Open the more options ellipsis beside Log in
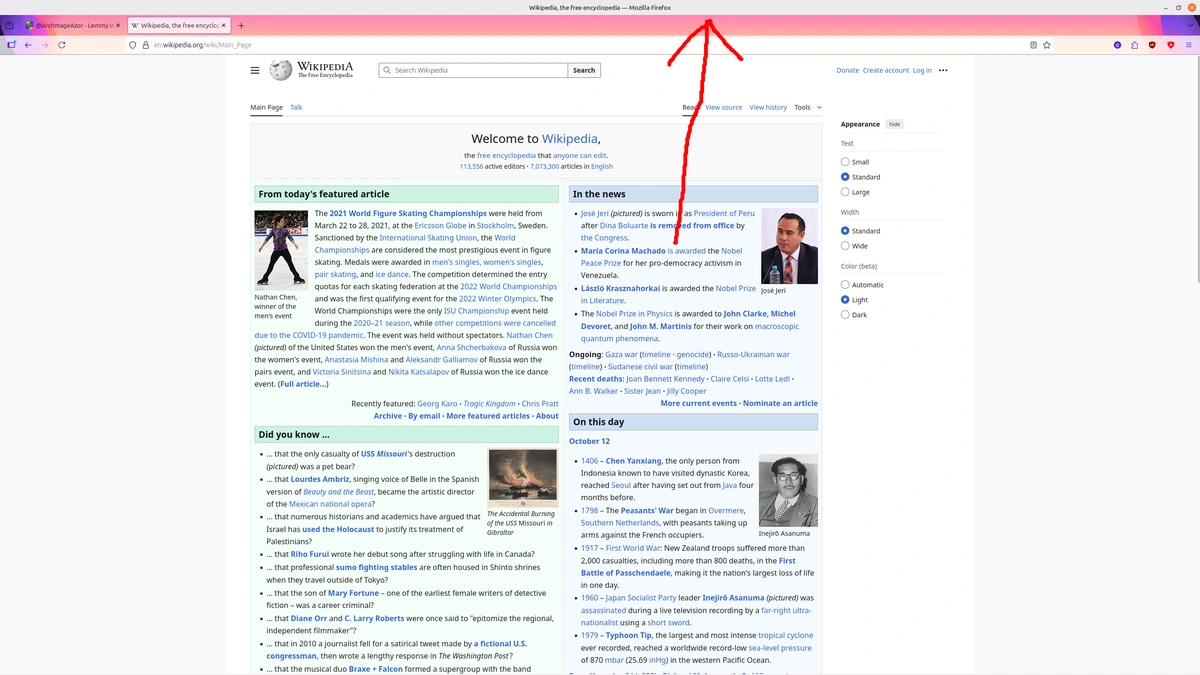 pos(941,70)
